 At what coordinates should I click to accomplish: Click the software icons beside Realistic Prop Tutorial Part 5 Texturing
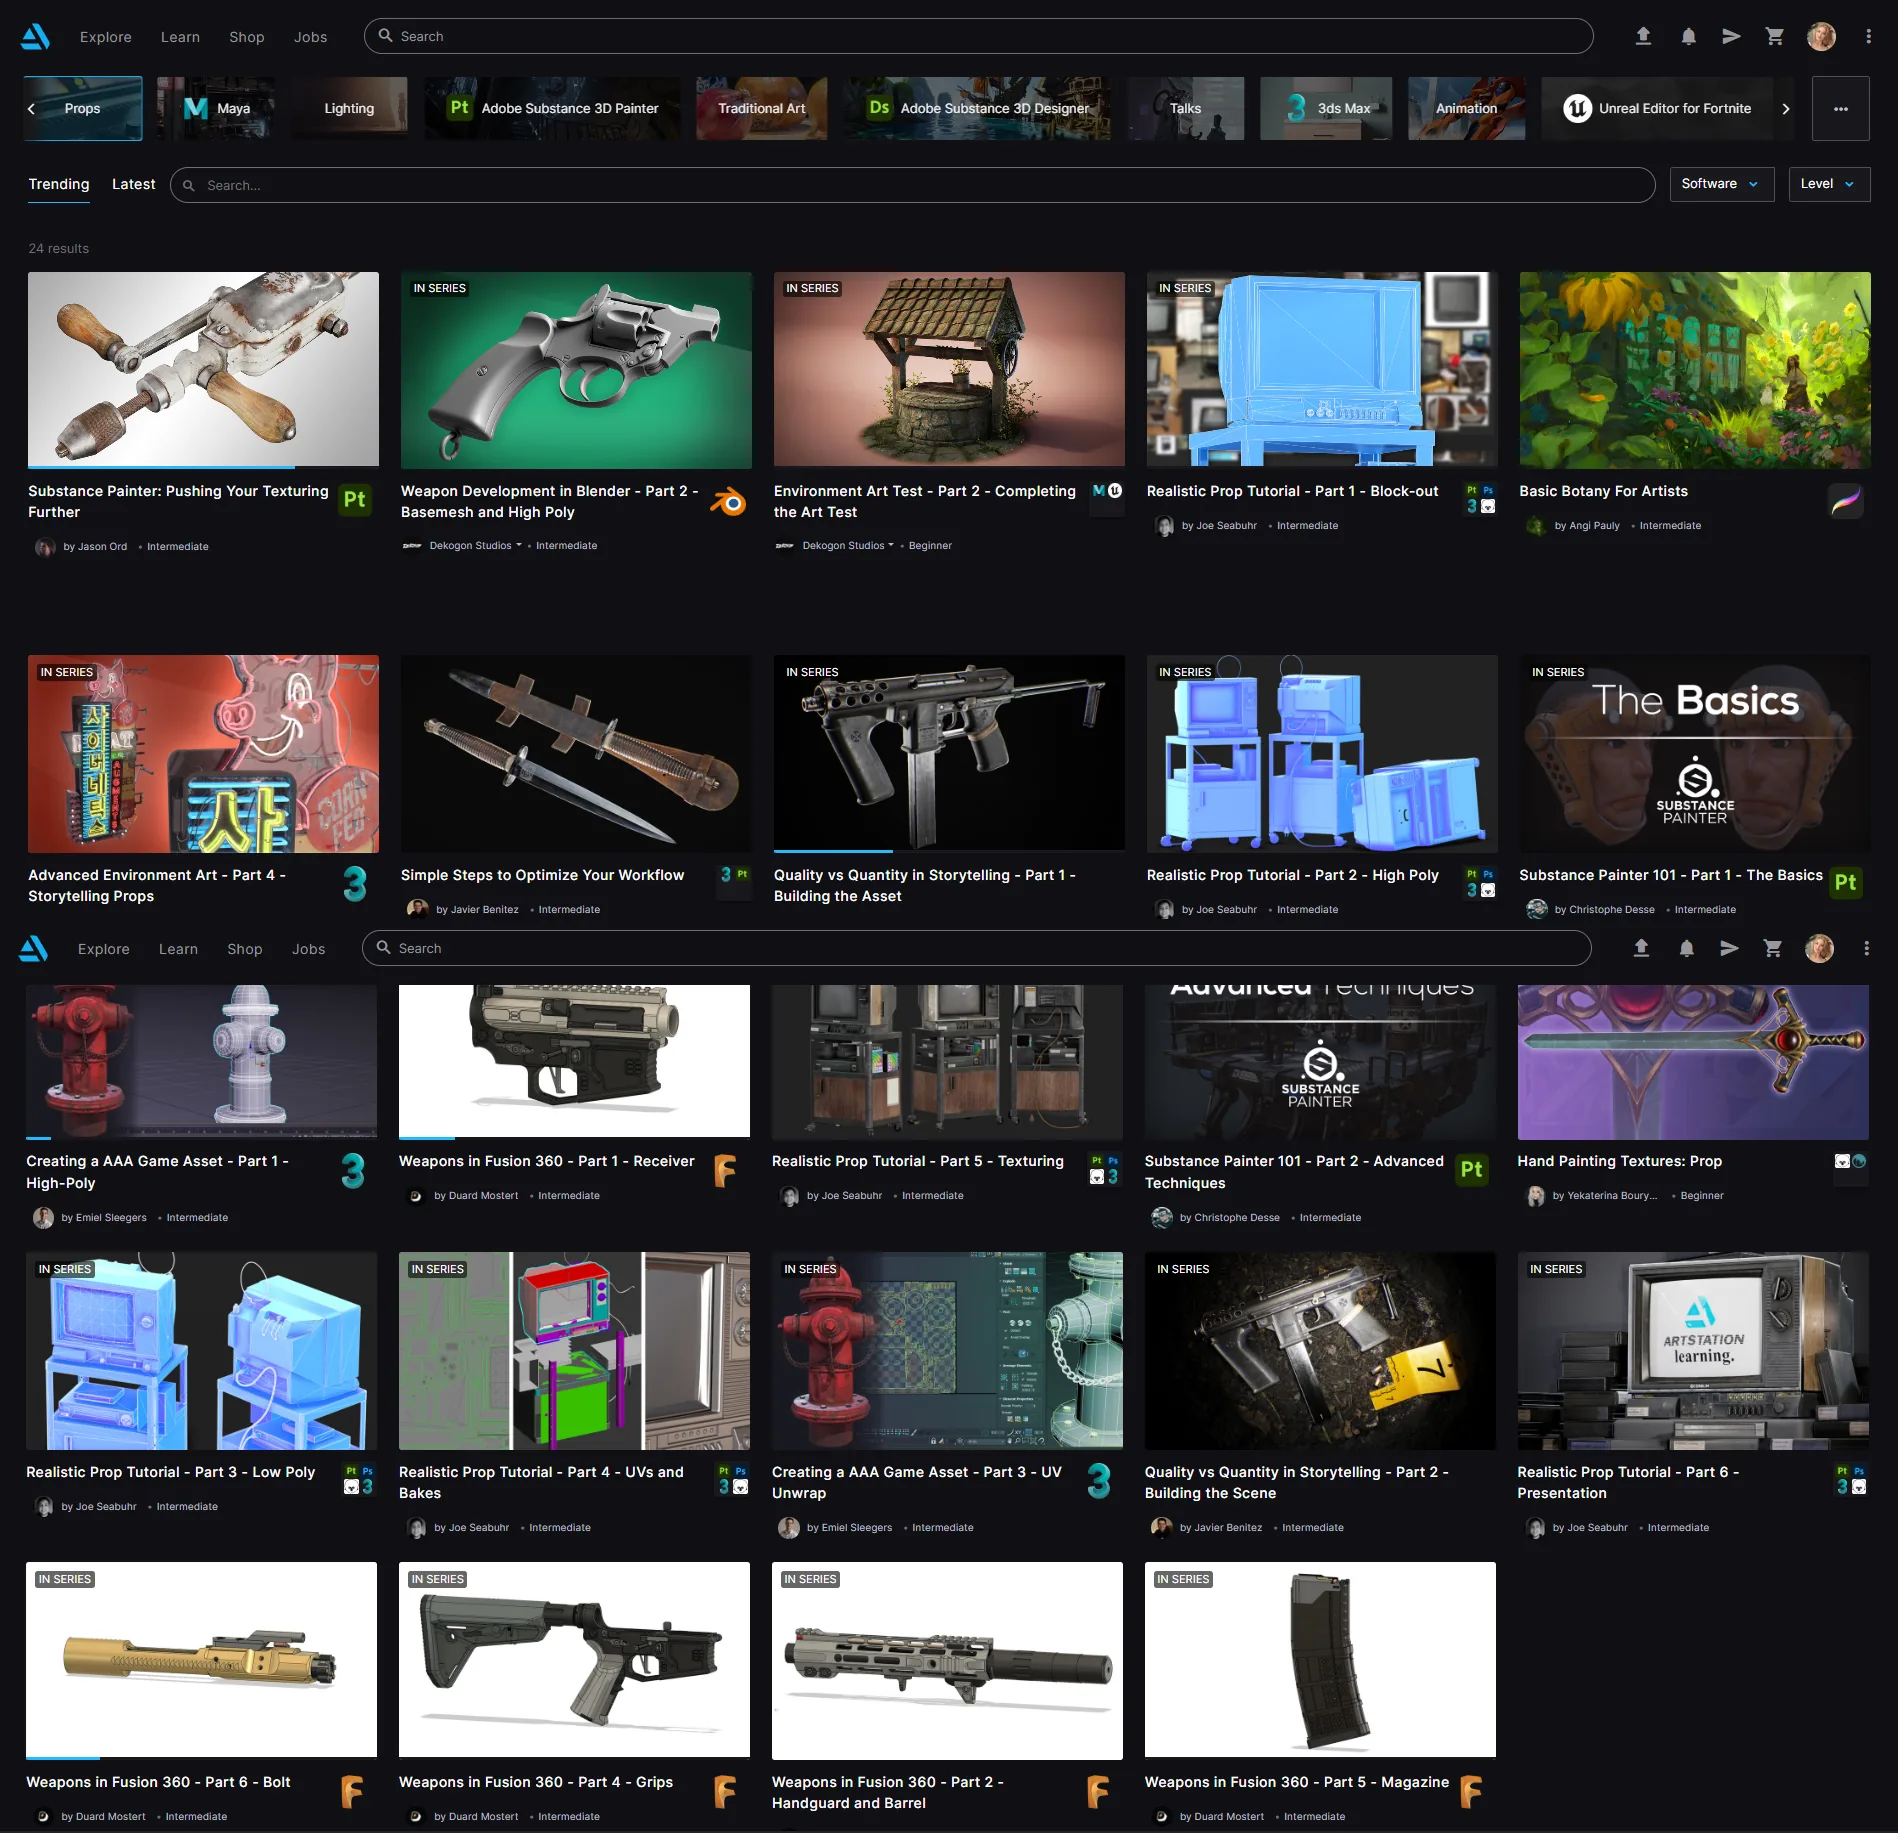1105,1169
